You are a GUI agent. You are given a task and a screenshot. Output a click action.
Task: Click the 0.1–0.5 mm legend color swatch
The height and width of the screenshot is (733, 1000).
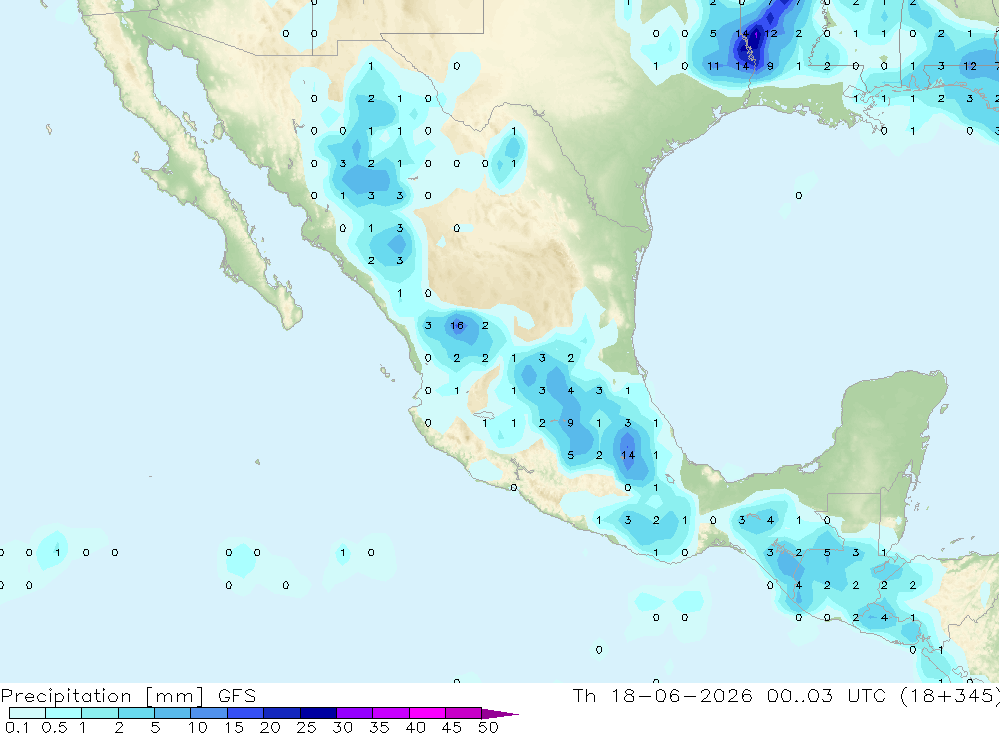(x=27, y=713)
